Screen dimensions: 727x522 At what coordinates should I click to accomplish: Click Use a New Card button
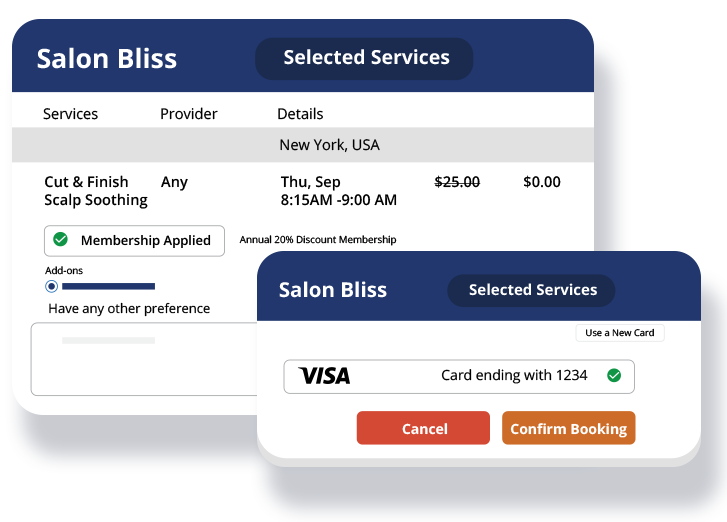pos(619,333)
